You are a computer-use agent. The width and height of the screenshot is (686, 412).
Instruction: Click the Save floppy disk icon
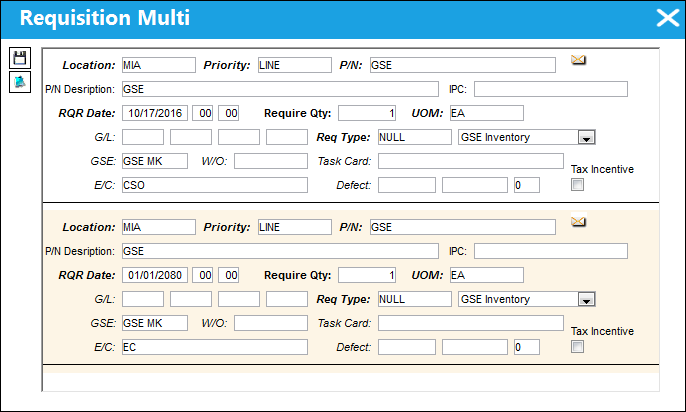point(20,58)
